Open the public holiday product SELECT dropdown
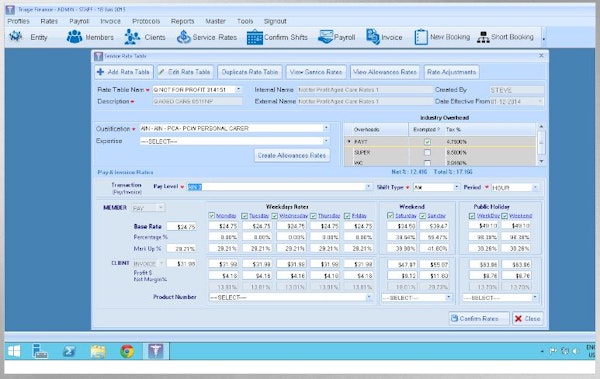600x379 pixels. 535,297
